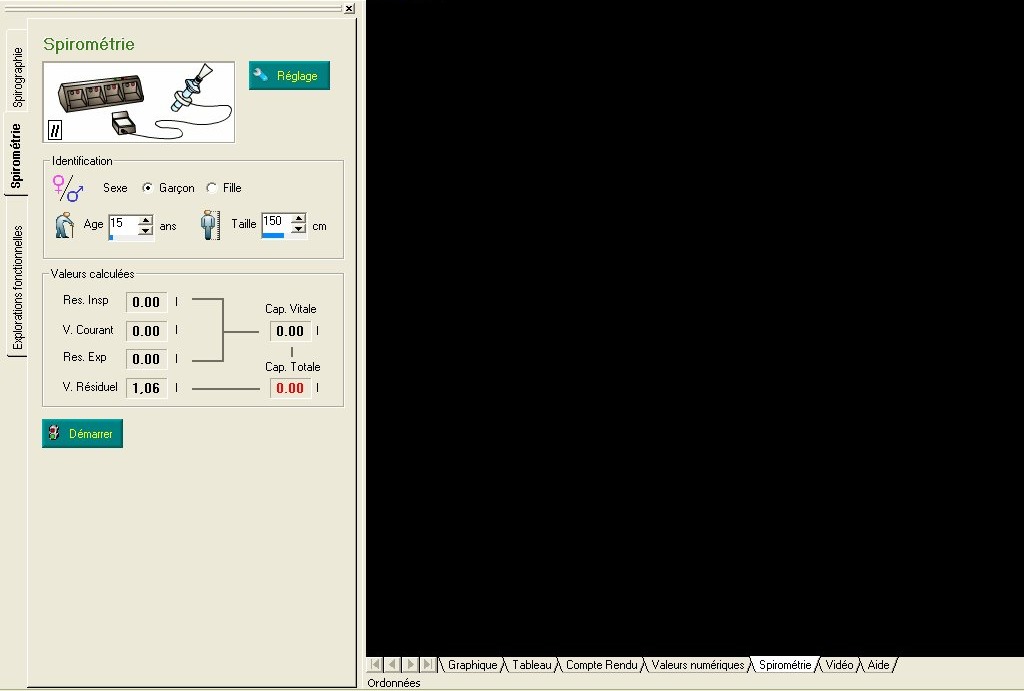Image resolution: width=1024 pixels, height=691 pixels.
Task: Click the red Cap. Totale value
Action: click(x=290, y=388)
